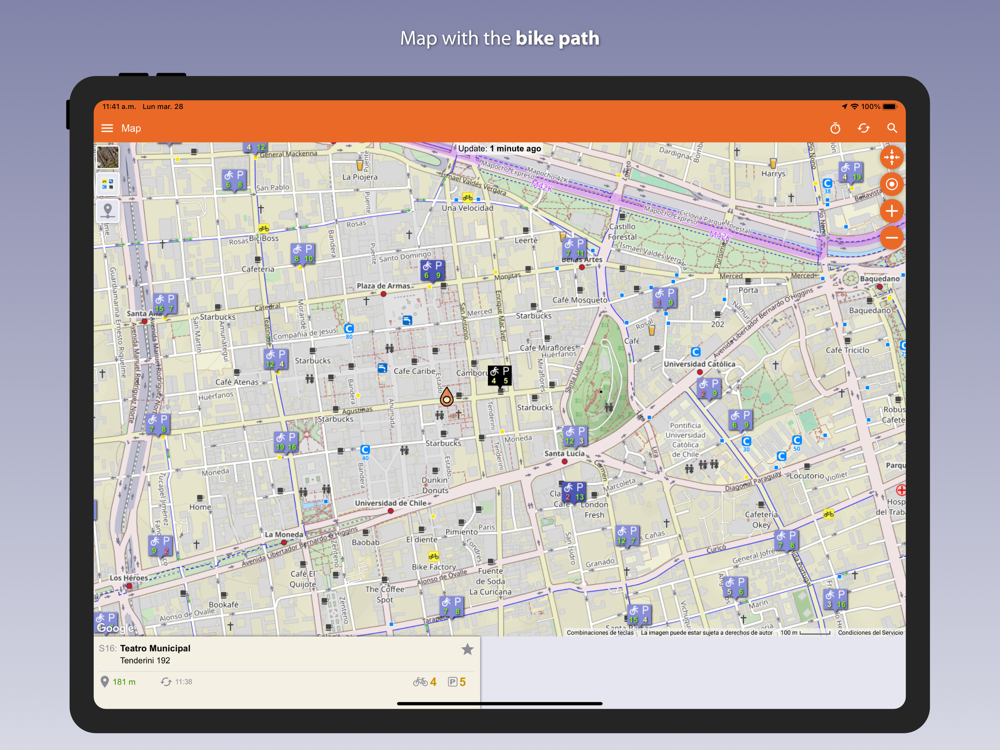The image size is (1000, 750).
Task: Select the bike station marker showing 8 / 10 near Cafeteria
Action: tap(302, 254)
